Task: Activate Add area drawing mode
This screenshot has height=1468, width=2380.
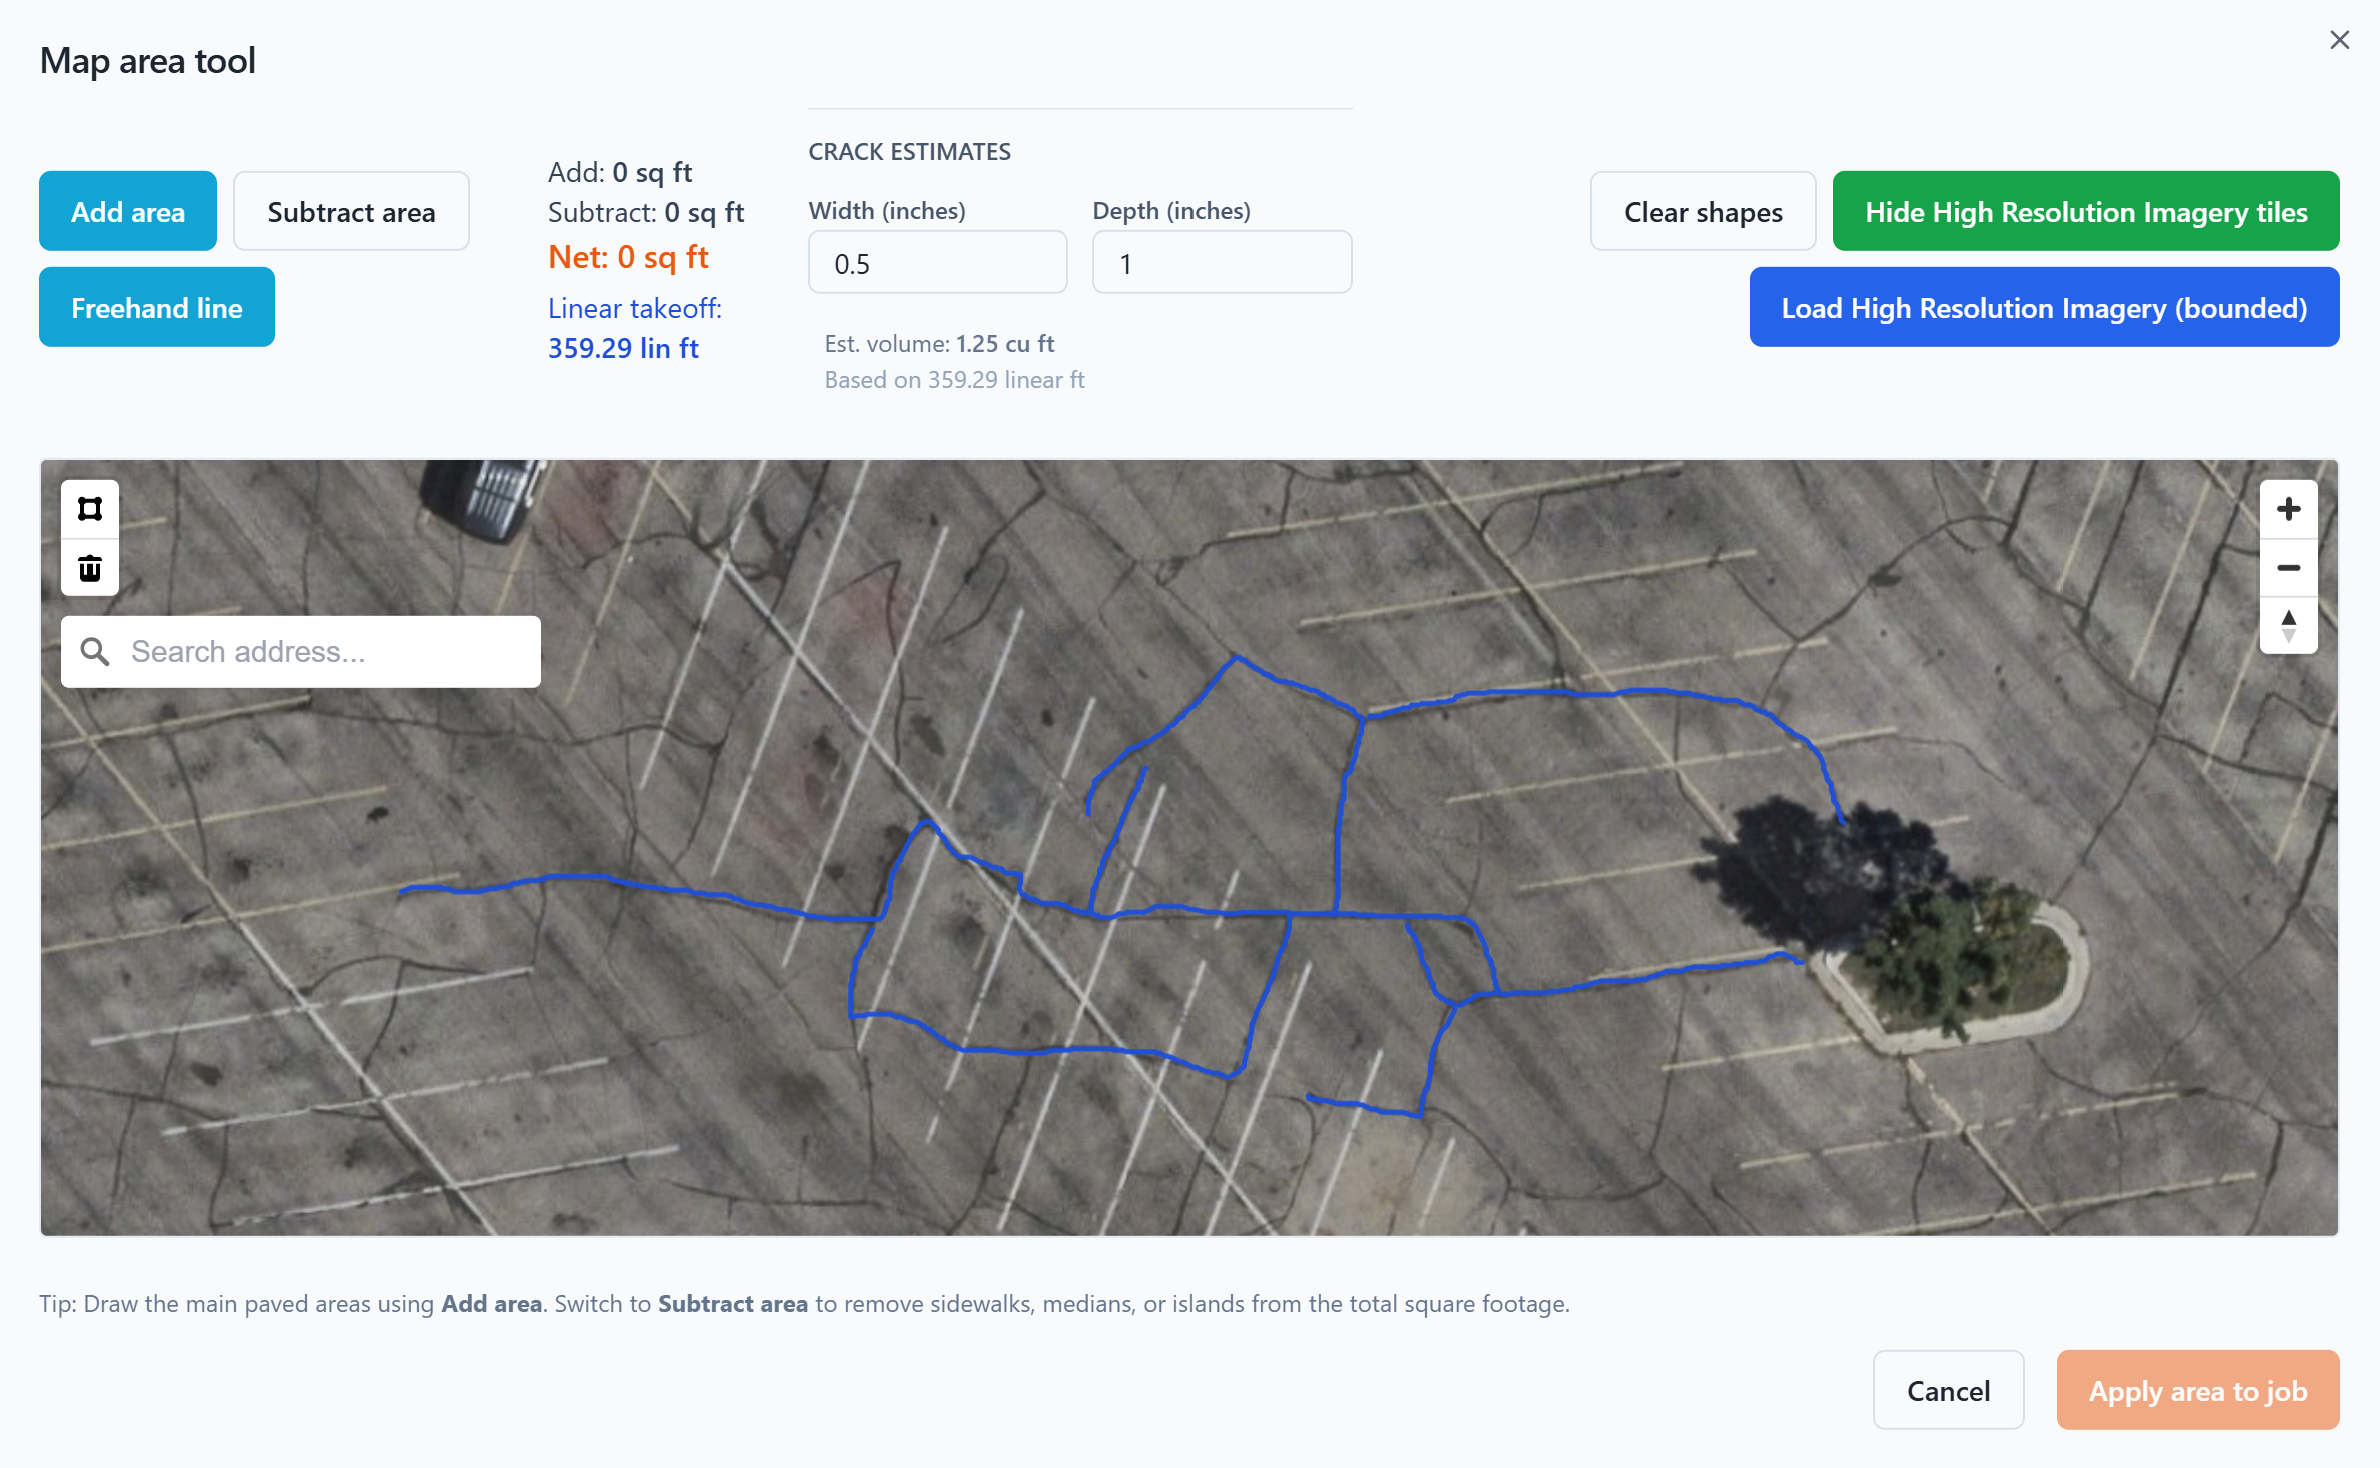Action: (128, 212)
